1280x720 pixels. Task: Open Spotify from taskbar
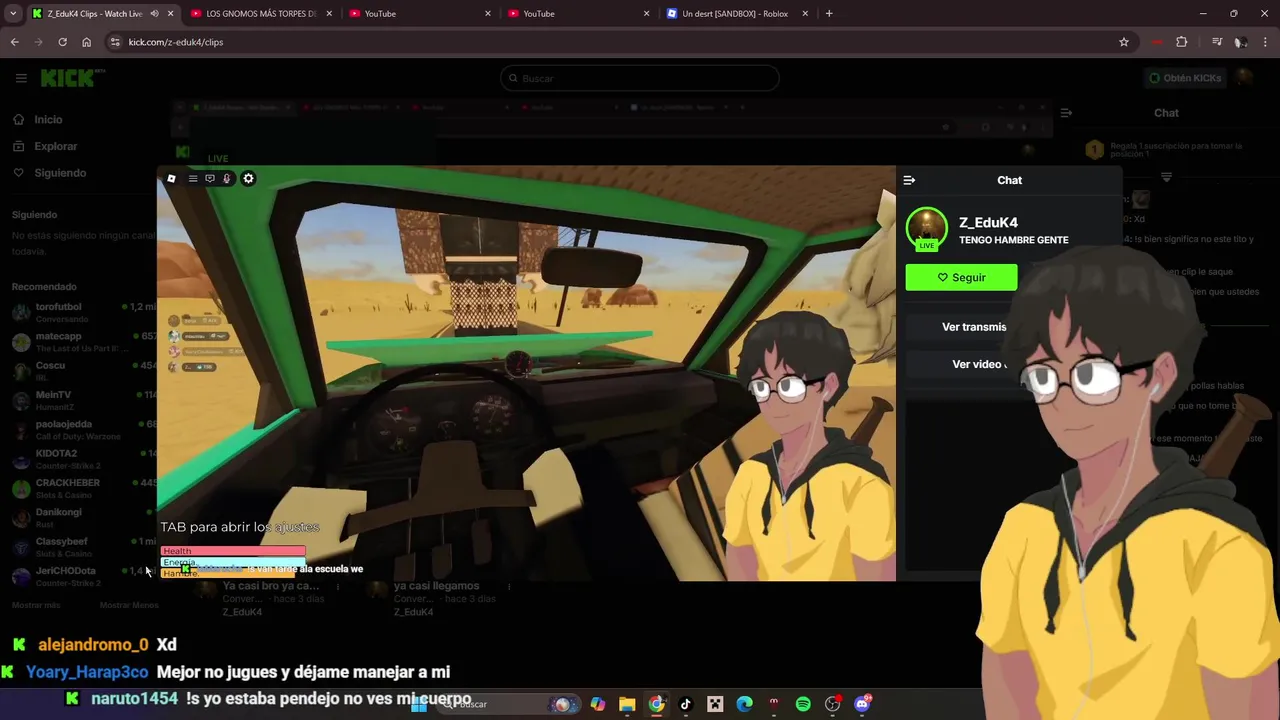[x=803, y=704]
